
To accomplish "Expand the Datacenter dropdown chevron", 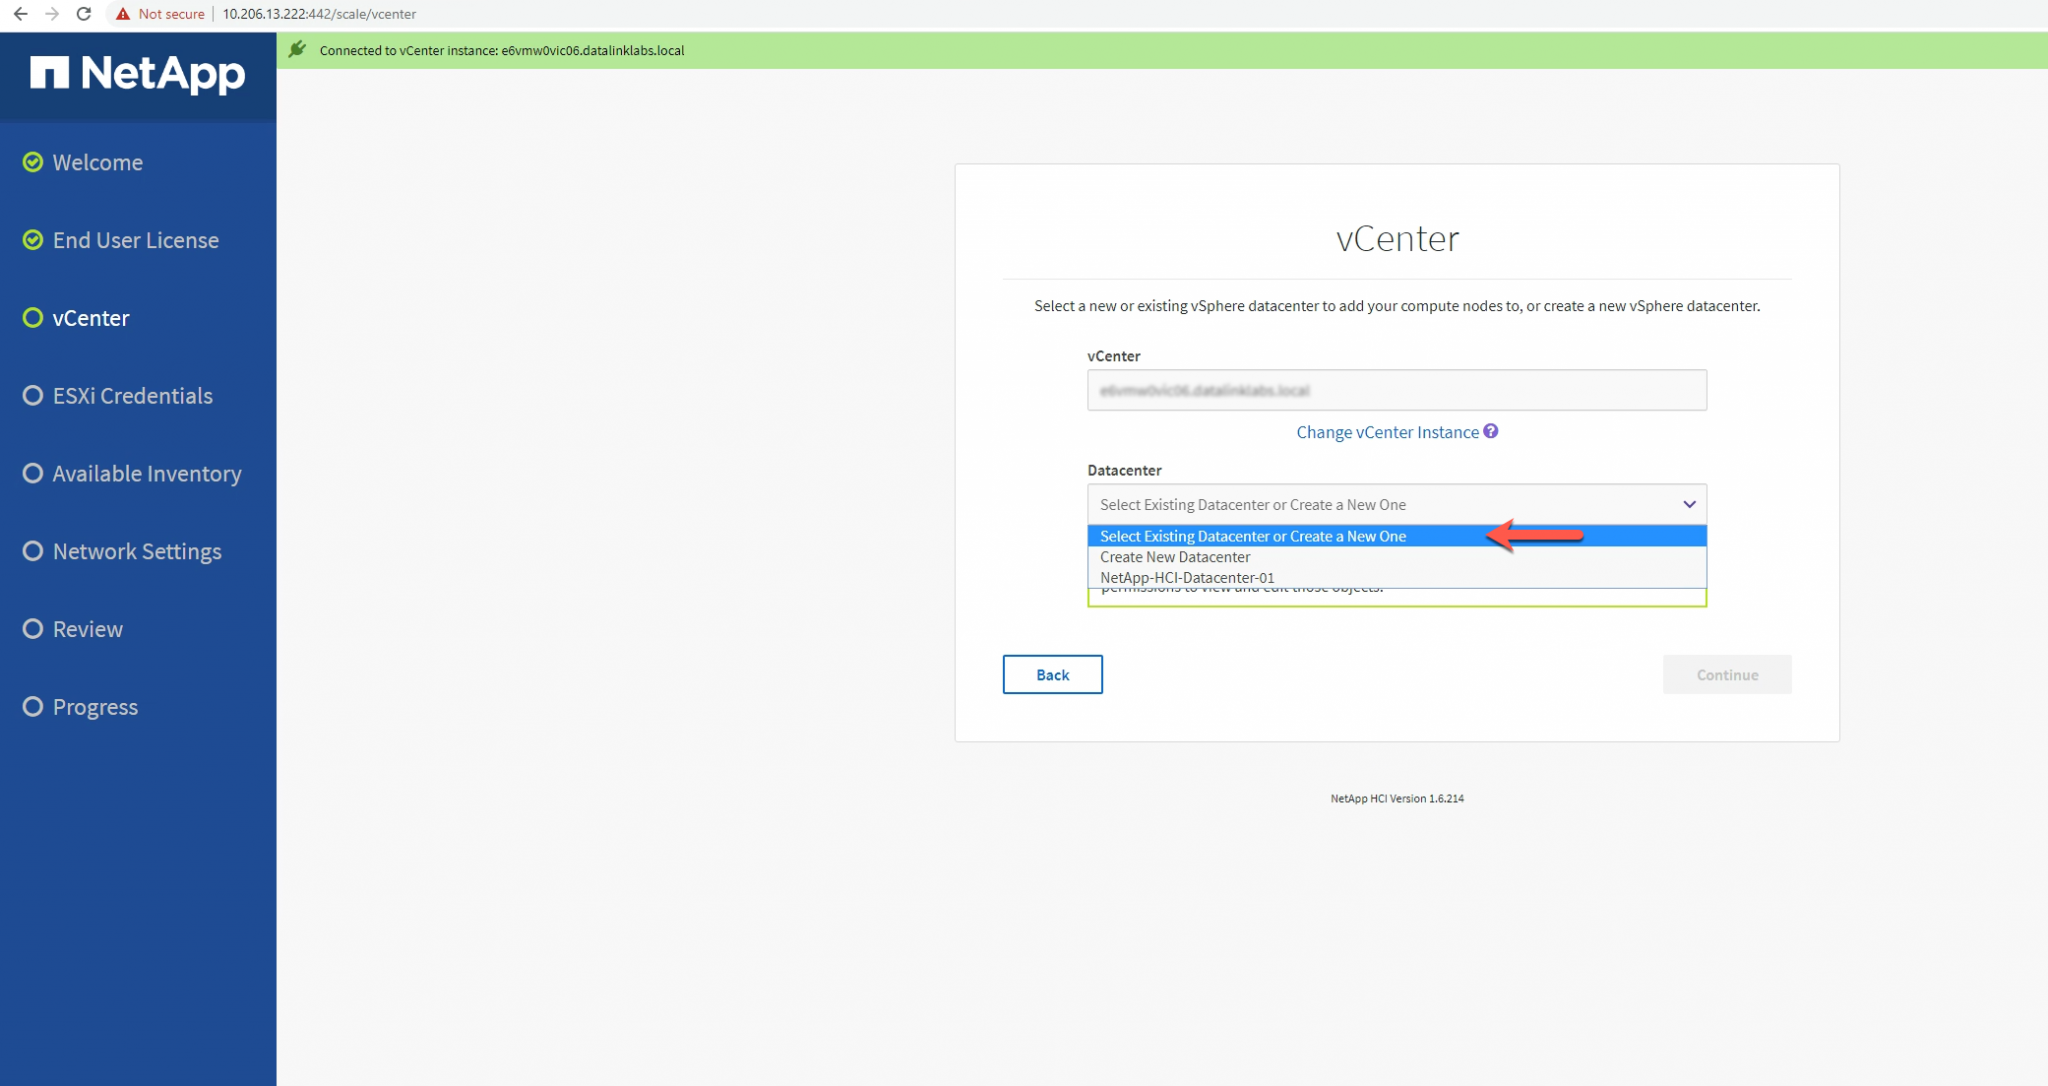I will click(x=1689, y=504).
